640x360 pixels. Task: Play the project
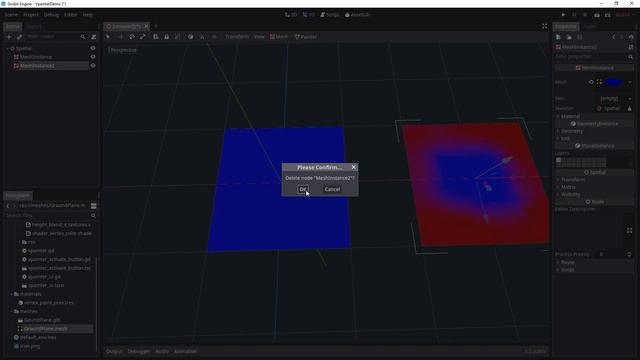563,14
